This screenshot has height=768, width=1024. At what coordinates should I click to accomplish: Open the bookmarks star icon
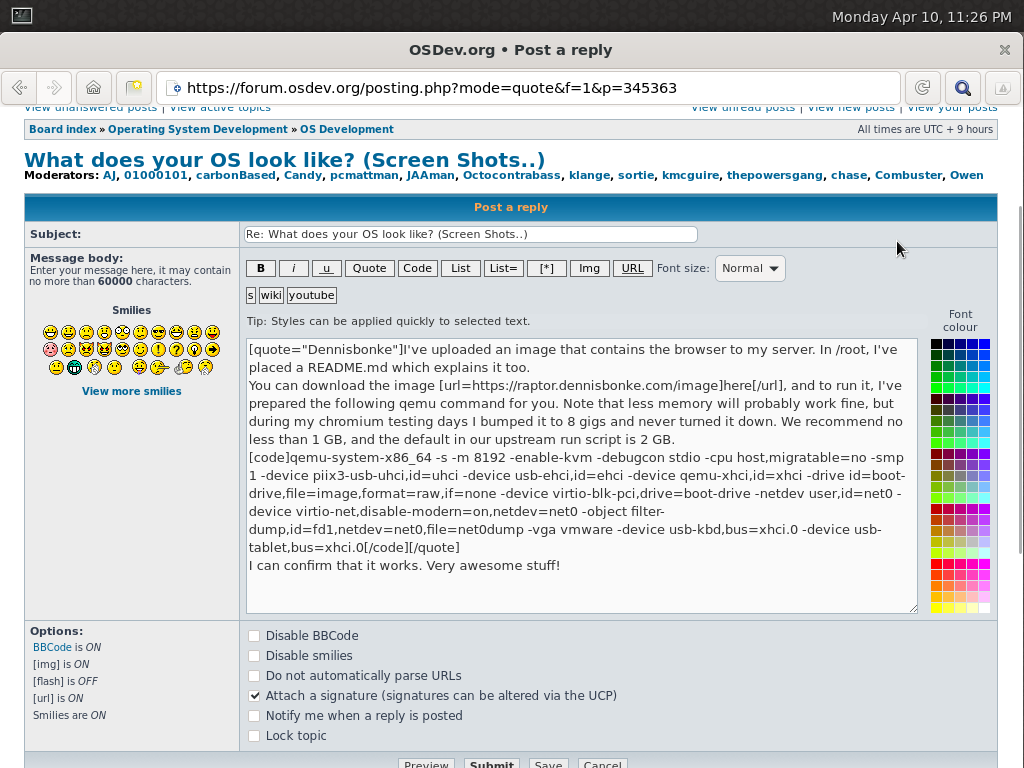point(134,88)
